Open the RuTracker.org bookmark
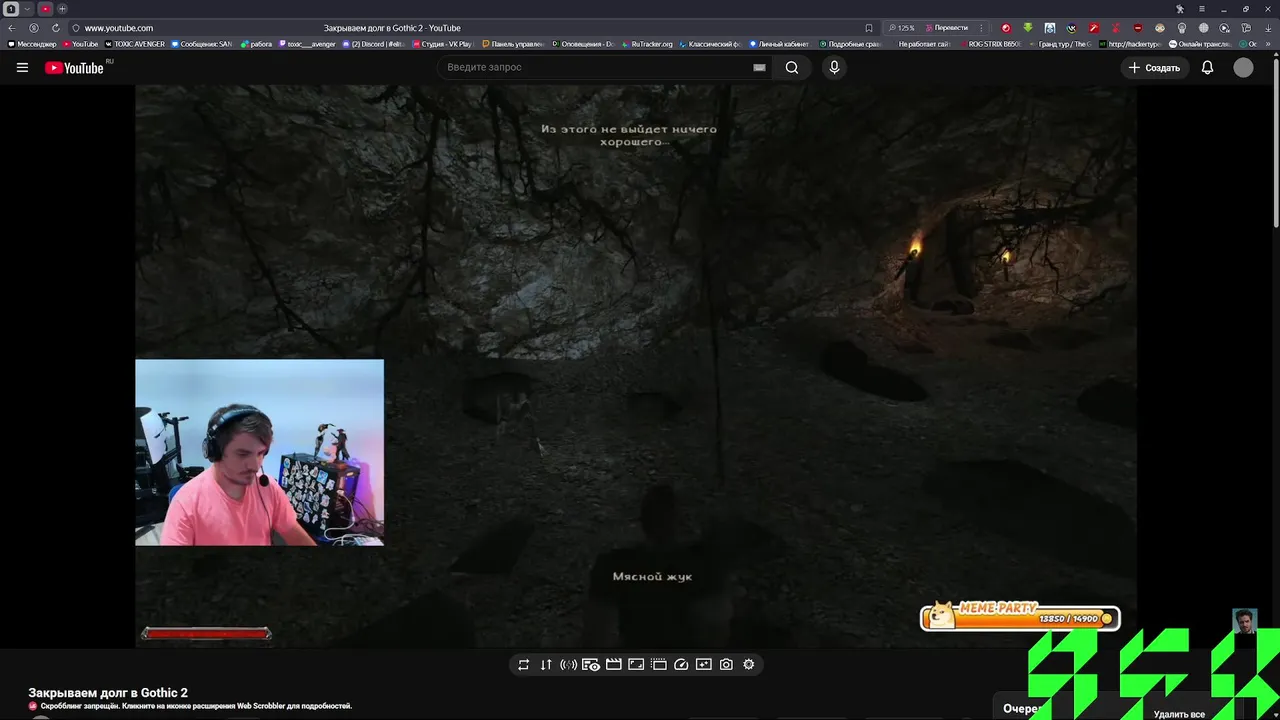 [x=648, y=44]
